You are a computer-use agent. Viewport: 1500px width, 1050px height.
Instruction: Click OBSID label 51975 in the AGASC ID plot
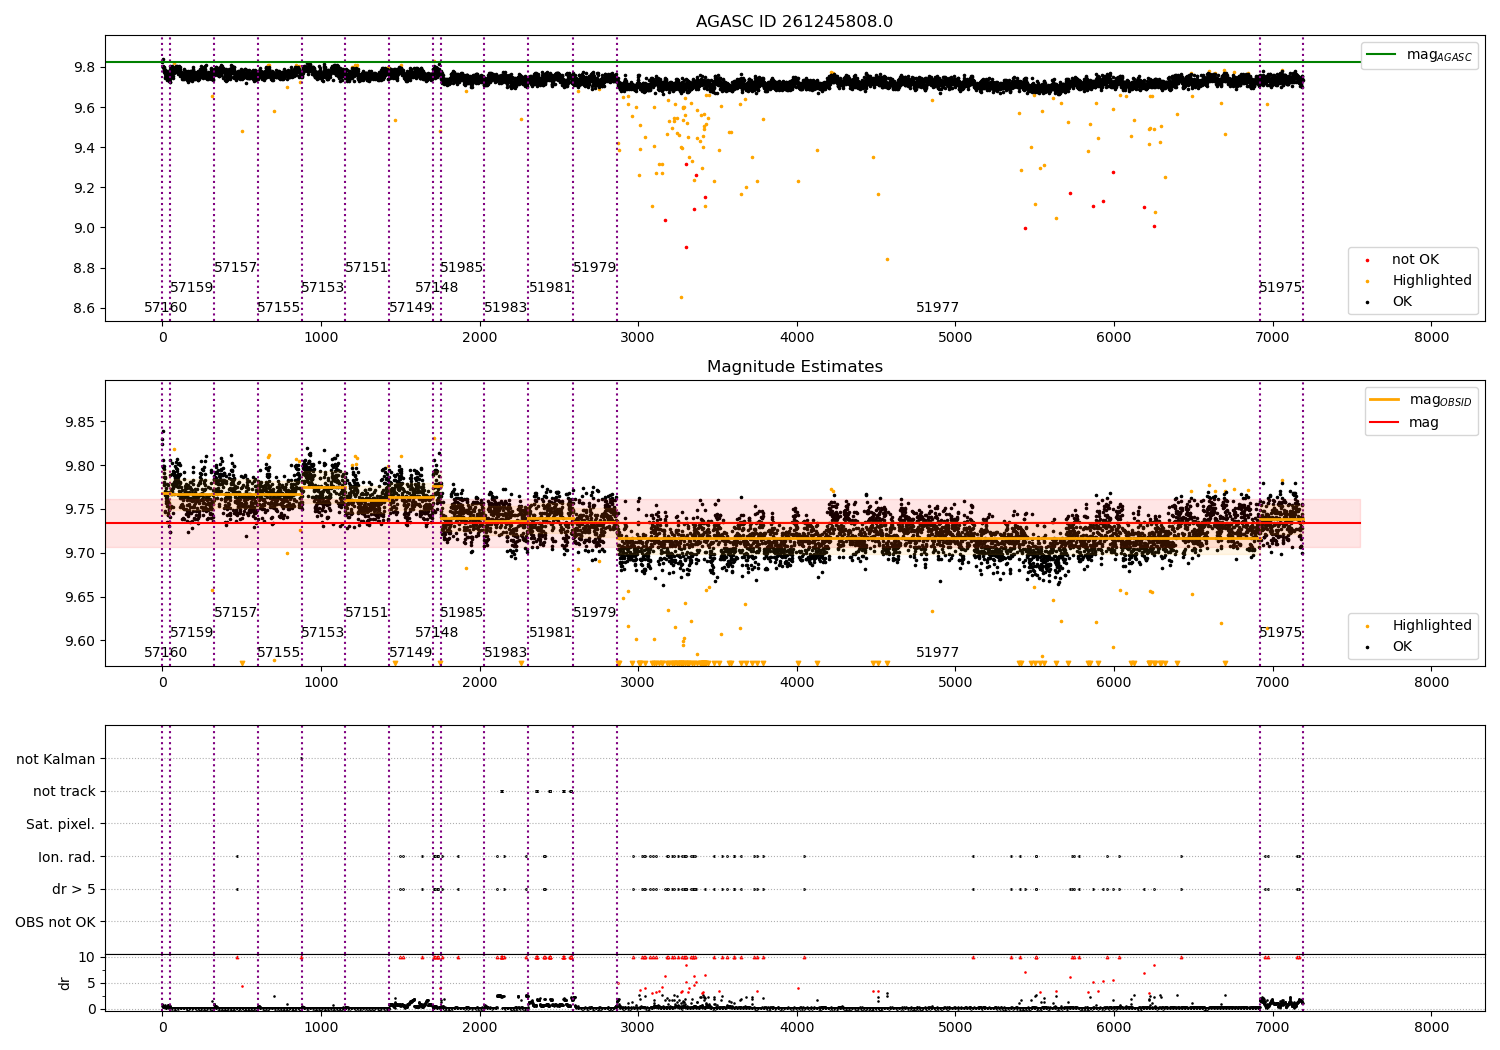click(x=1280, y=288)
